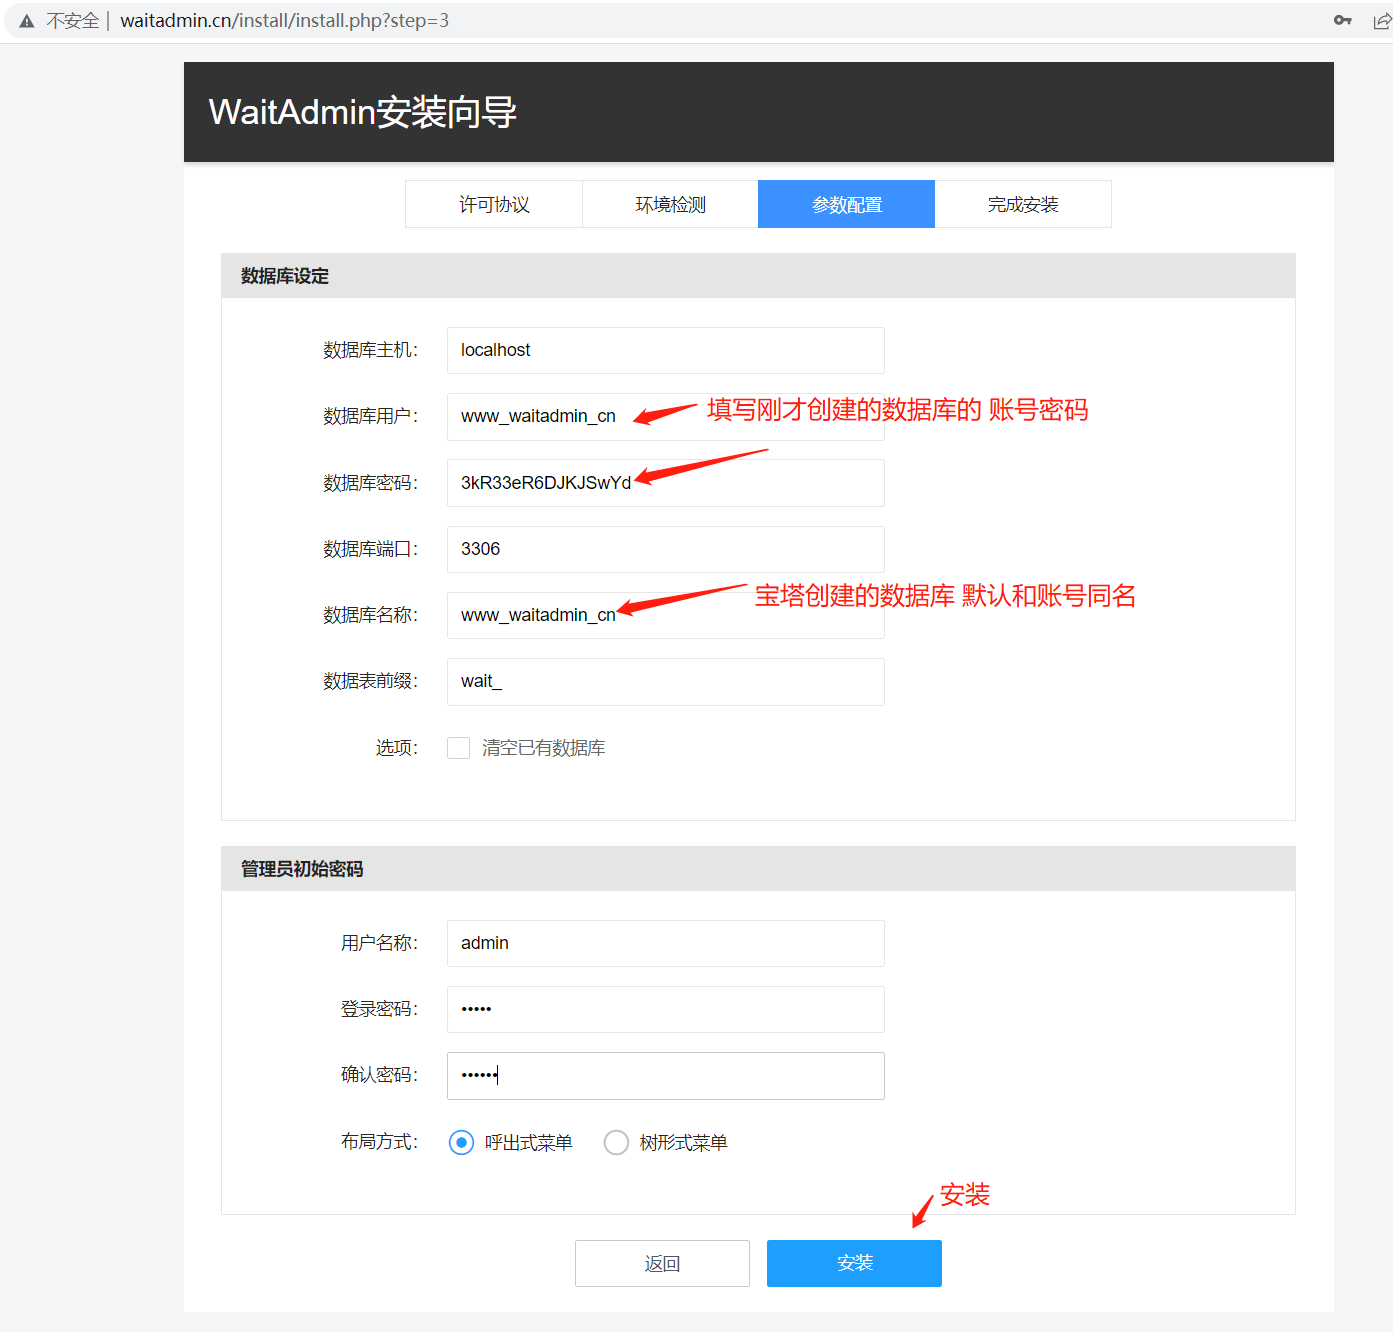Click the 不安全 label in address bar
This screenshot has height=1332, width=1393.
73,21
